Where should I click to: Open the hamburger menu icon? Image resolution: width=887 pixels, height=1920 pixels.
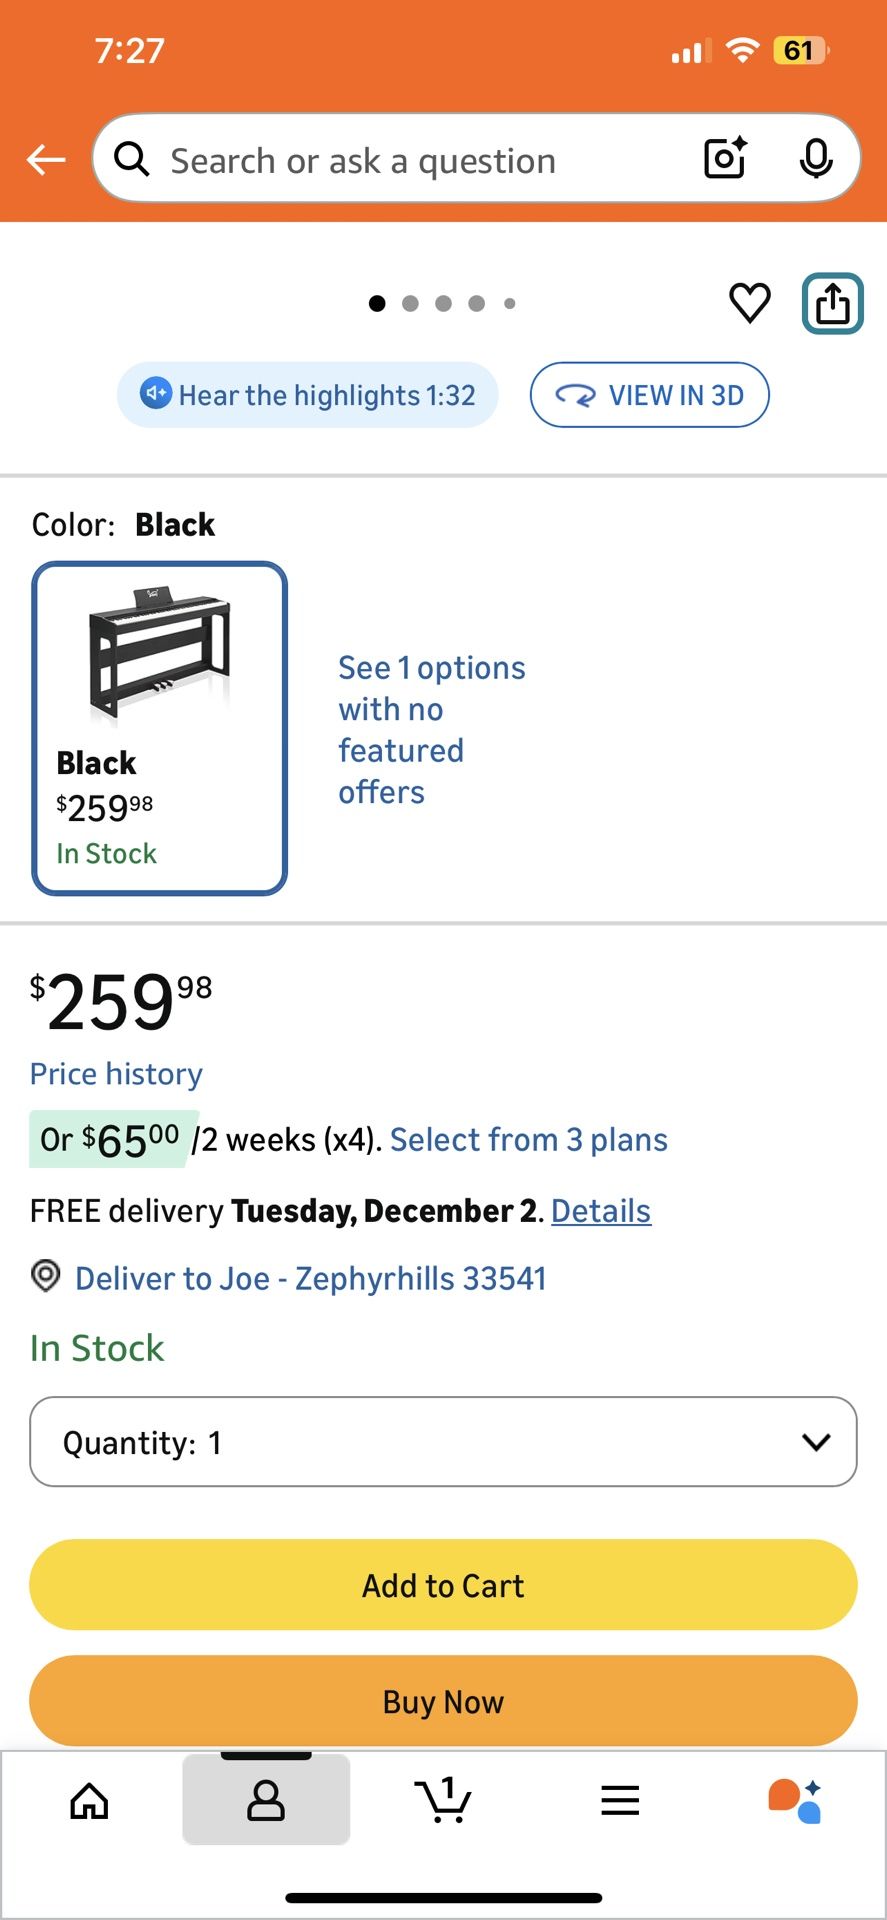click(620, 1801)
